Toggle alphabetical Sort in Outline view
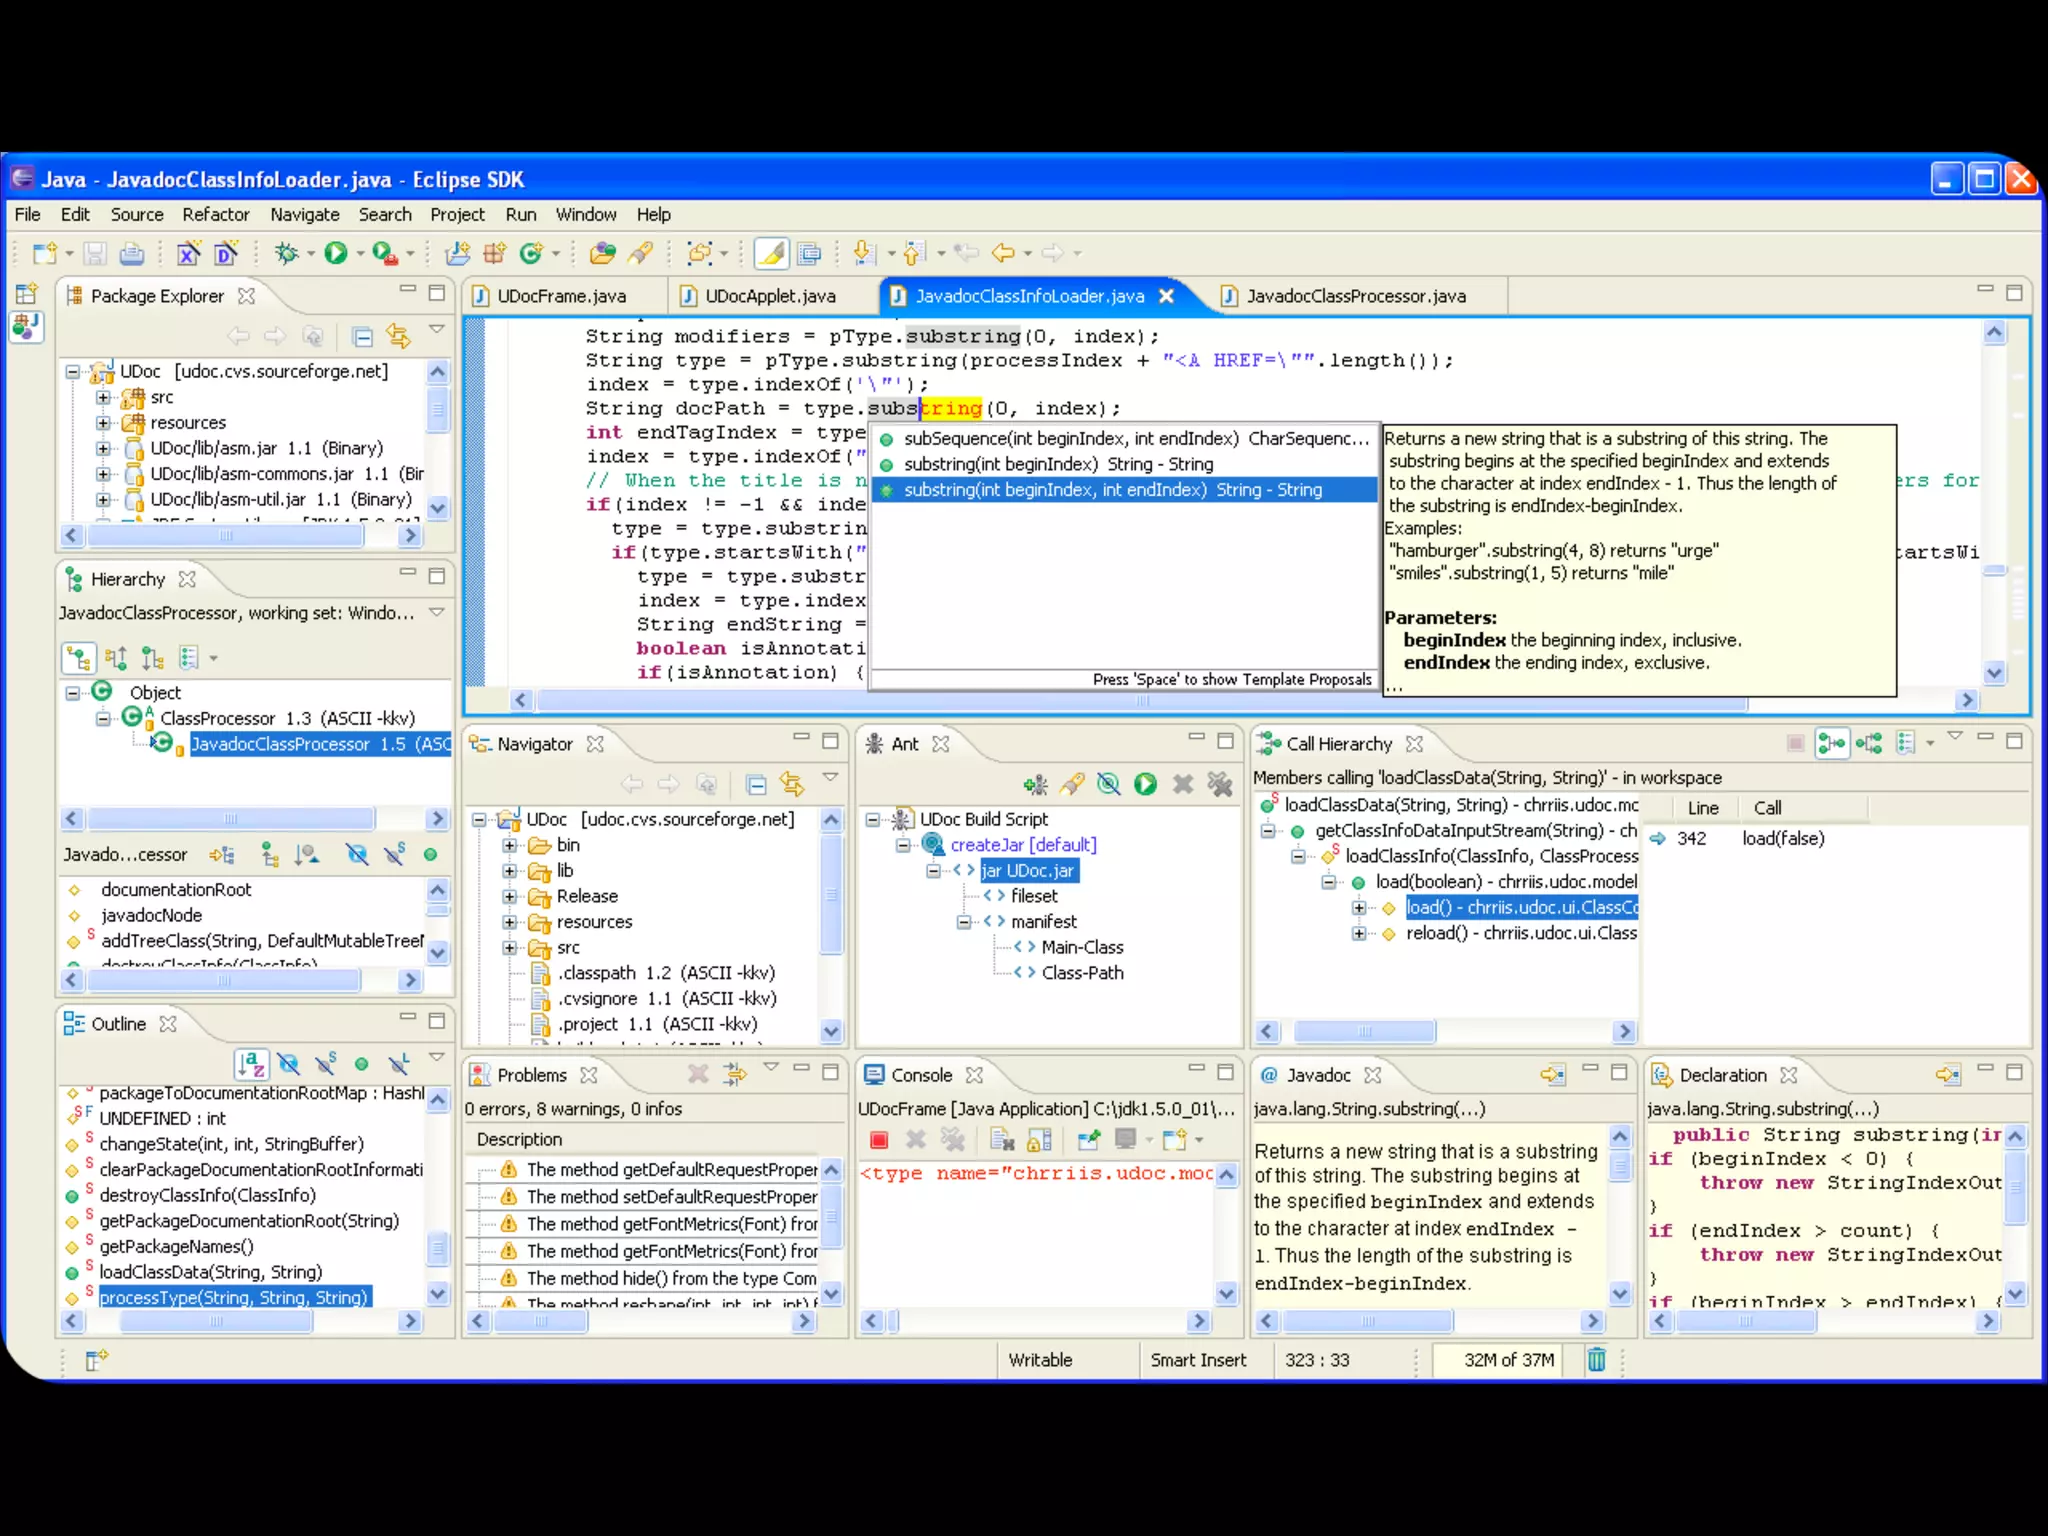The width and height of the screenshot is (2048, 1536). click(x=251, y=1064)
